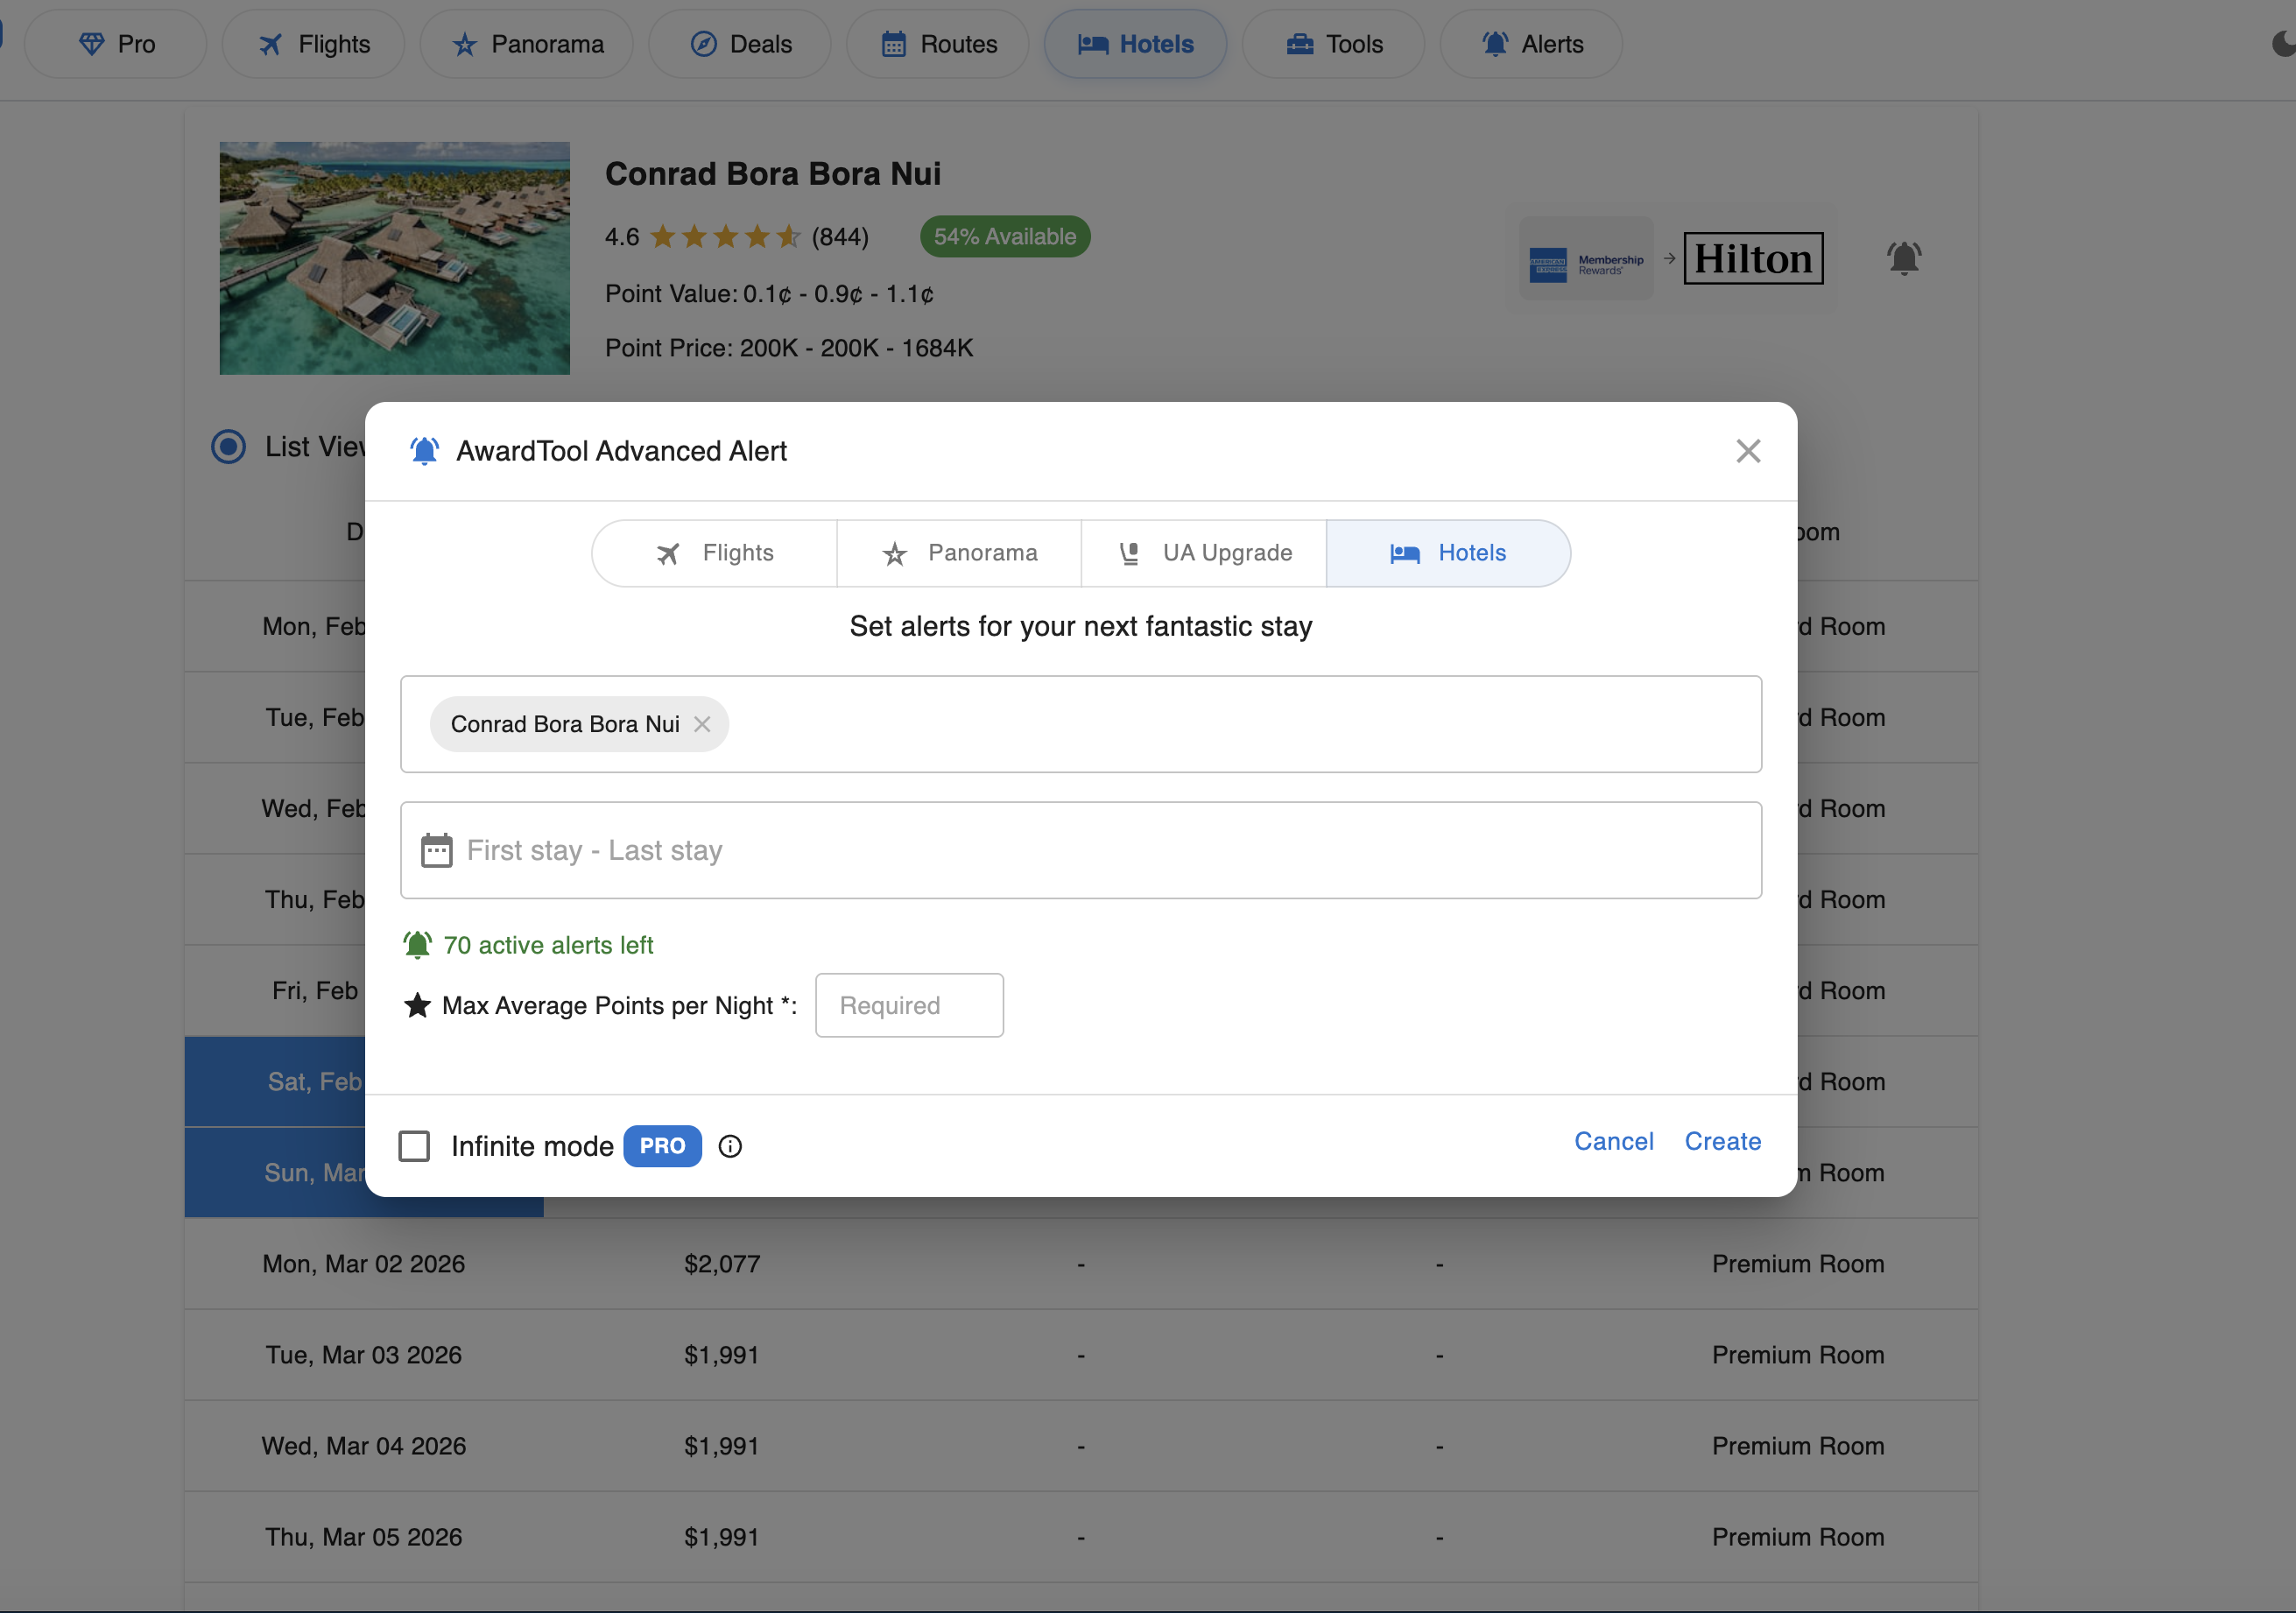Cancel the alert dialog
2296x1613 pixels.
(1613, 1141)
